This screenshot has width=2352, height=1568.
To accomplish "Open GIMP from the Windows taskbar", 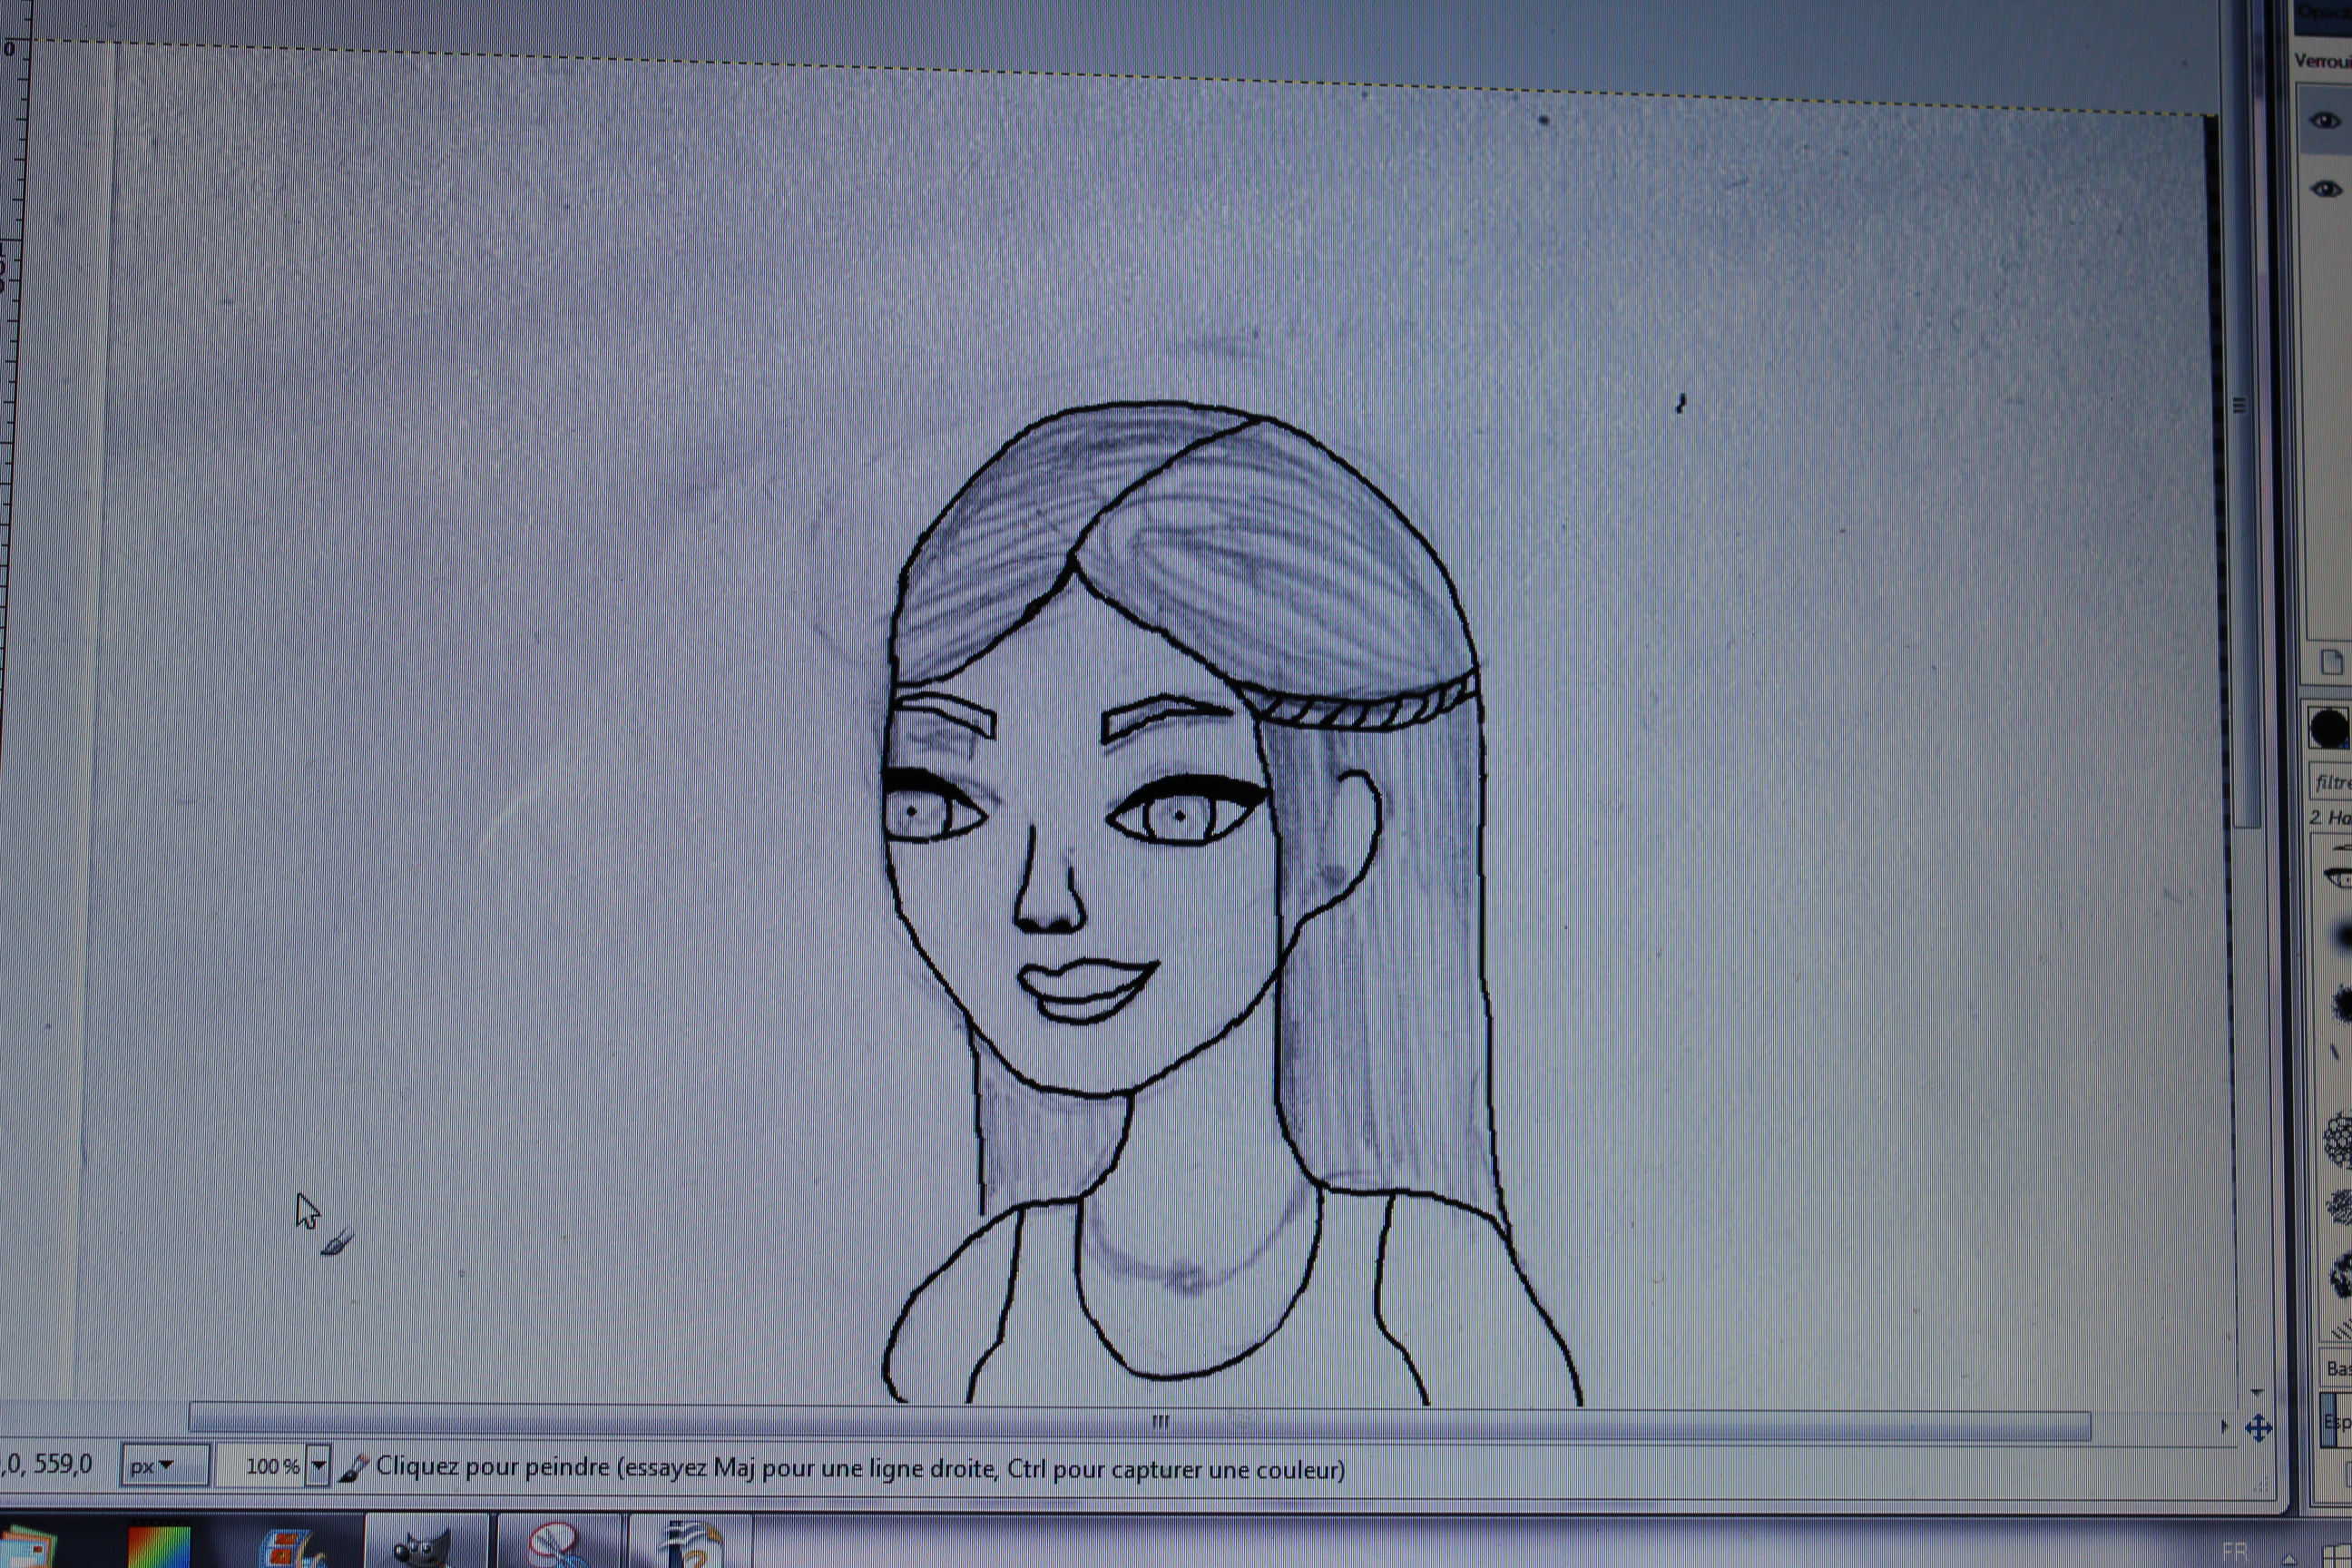I will [x=424, y=1546].
